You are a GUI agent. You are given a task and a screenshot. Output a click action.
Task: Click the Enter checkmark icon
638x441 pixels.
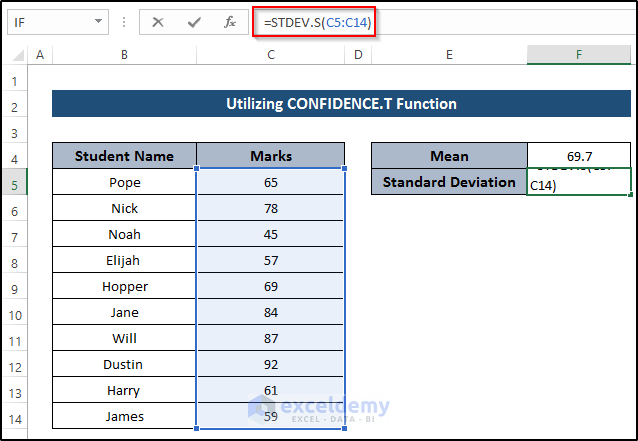click(194, 22)
